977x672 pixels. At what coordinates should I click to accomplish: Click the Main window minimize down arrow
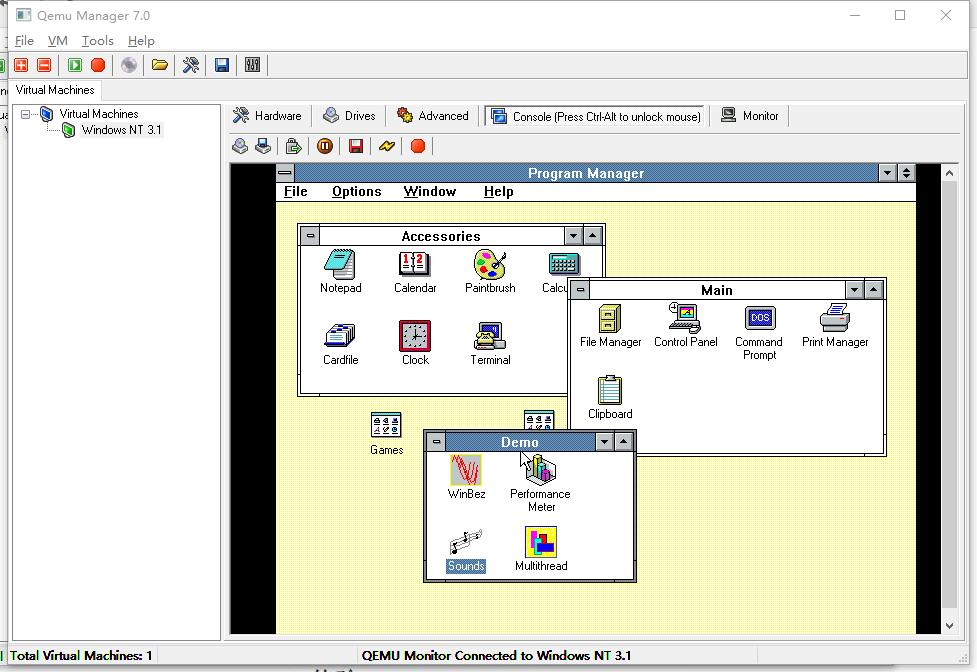854,290
